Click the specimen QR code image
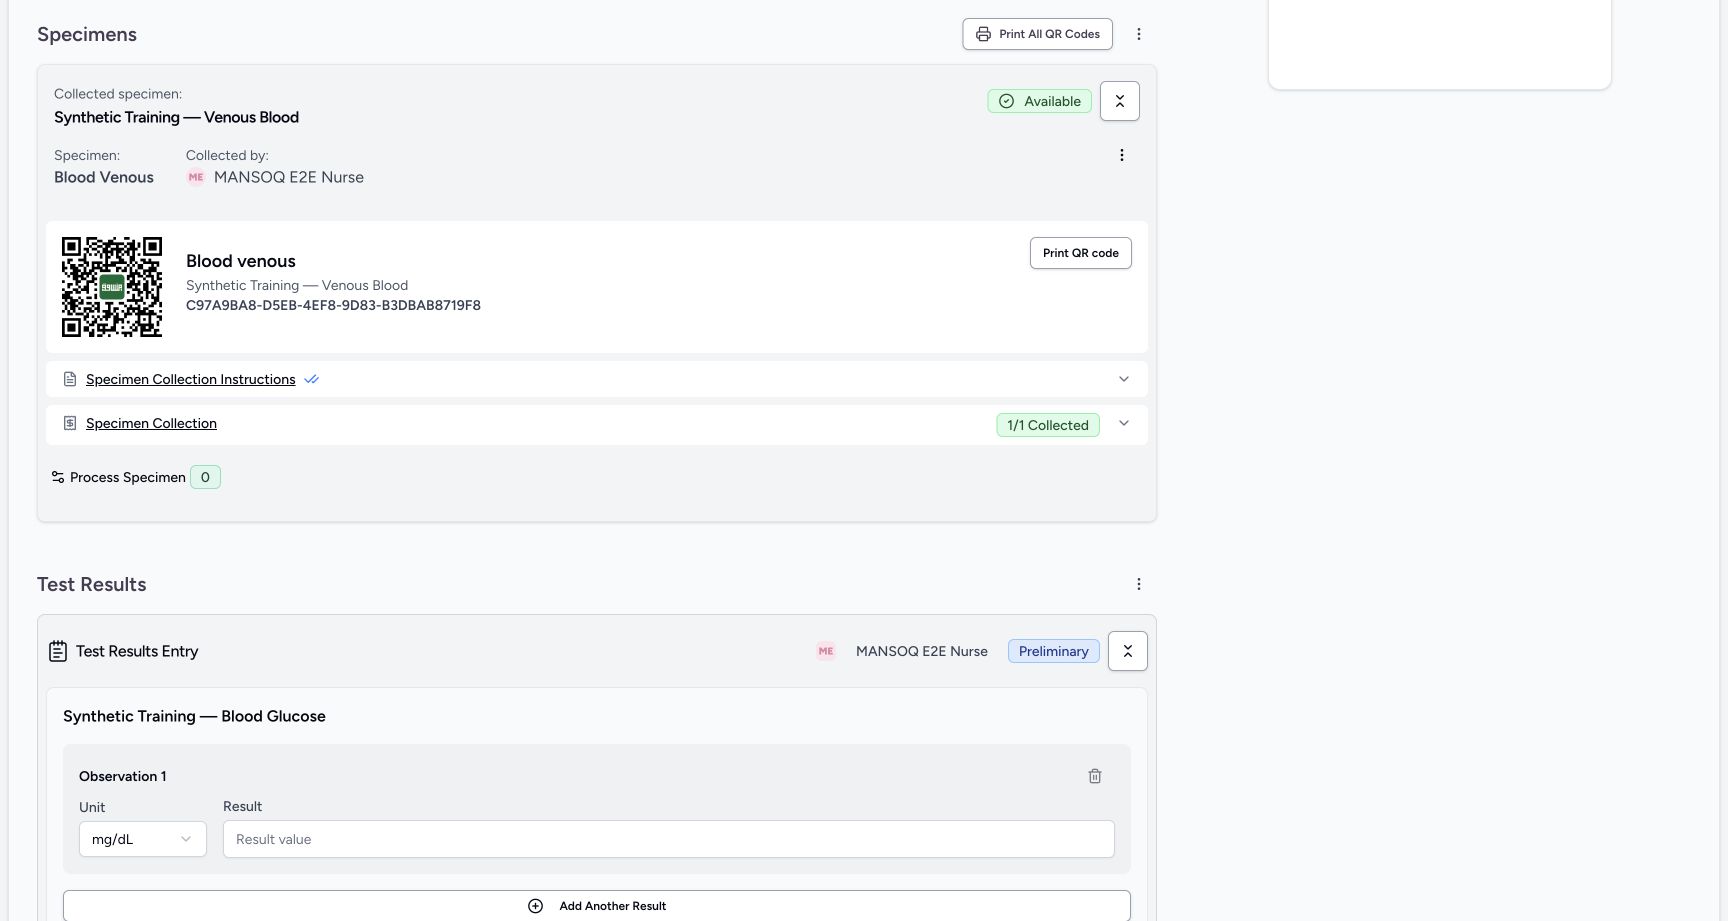This screenshot has height=921, width=1728. pos(112,287)
